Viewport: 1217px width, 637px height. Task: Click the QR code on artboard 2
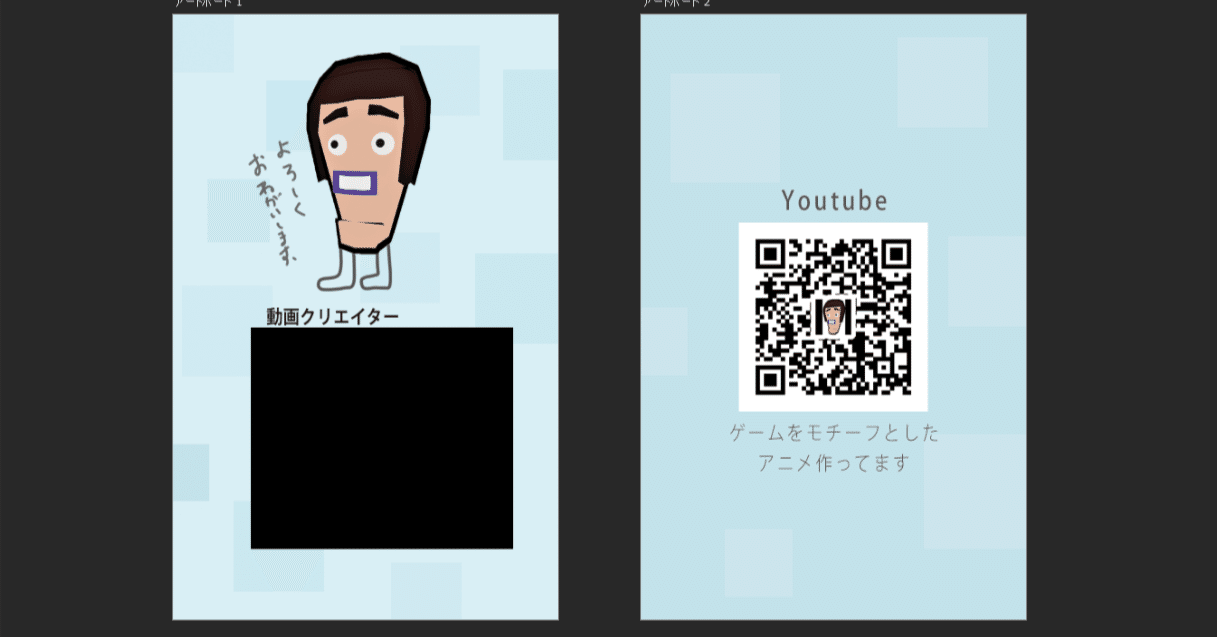pos(833,317)
